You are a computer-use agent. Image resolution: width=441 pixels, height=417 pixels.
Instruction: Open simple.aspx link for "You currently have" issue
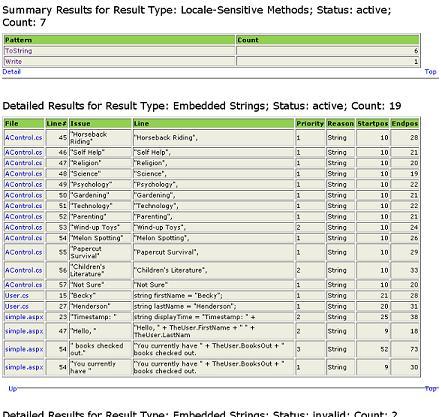24,367
